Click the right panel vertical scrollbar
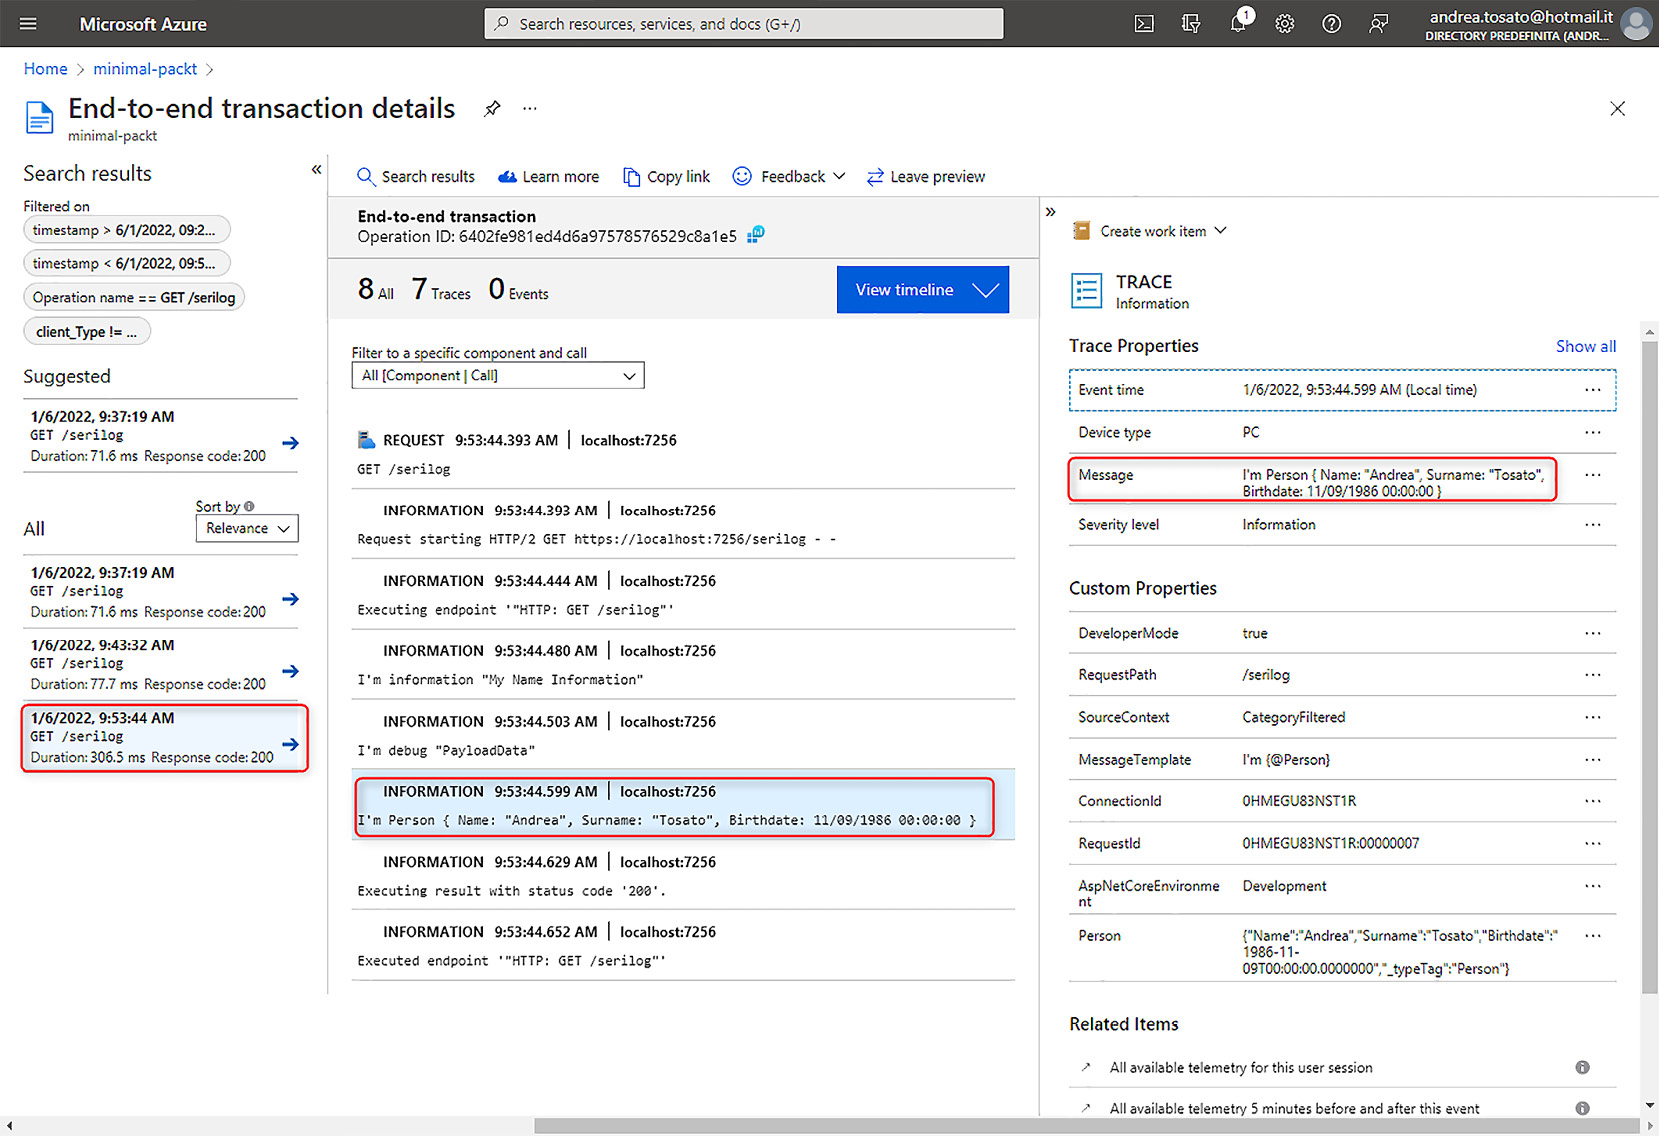Screen dimensions: 1659x1136 coord(1650,667)
